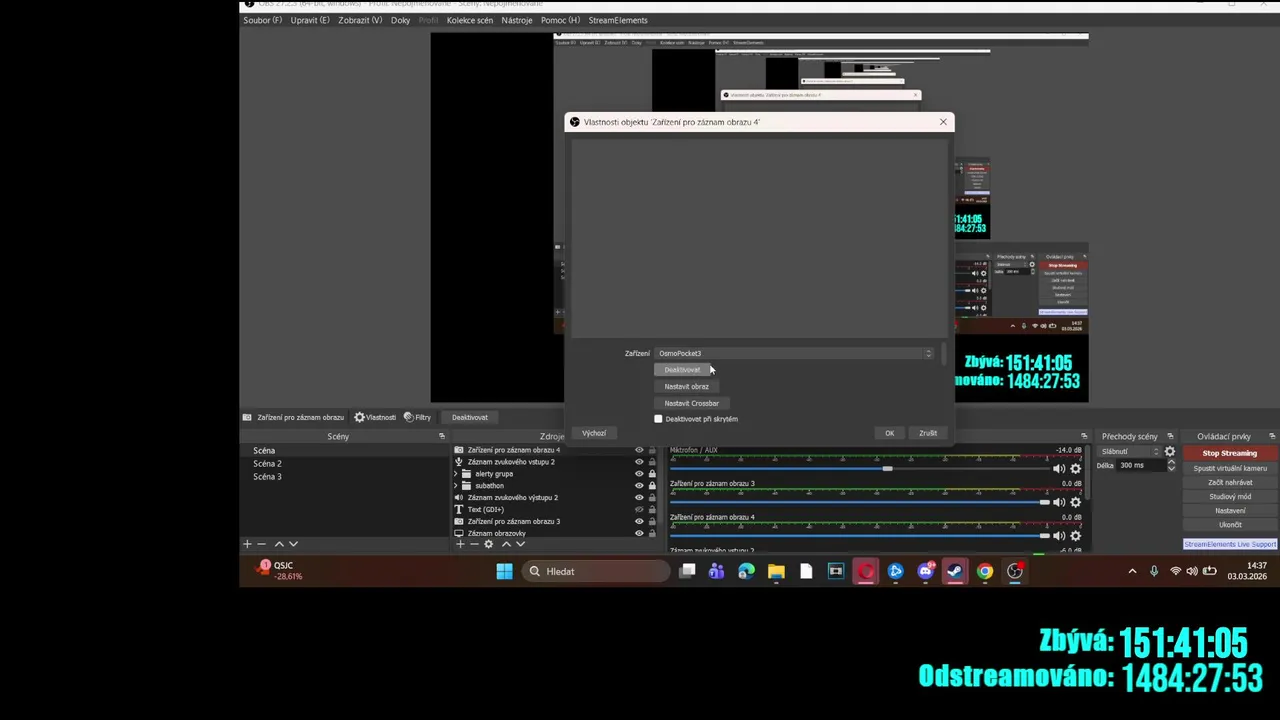Mute Zařízení pro záznam obrazu 3 audio

coord(1059,502)
